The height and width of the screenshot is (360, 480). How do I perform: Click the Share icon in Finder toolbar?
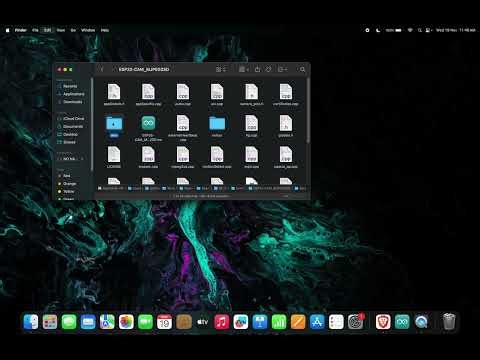click(257, 69)
